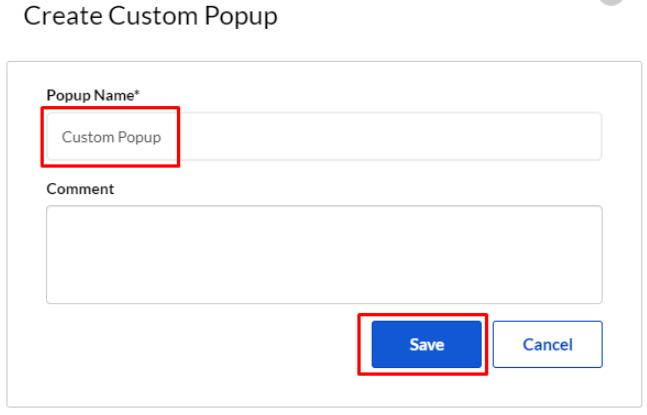This screenshot has height=415, width=647.
Task: Click the Cancel button
Action: click(547, 344)
